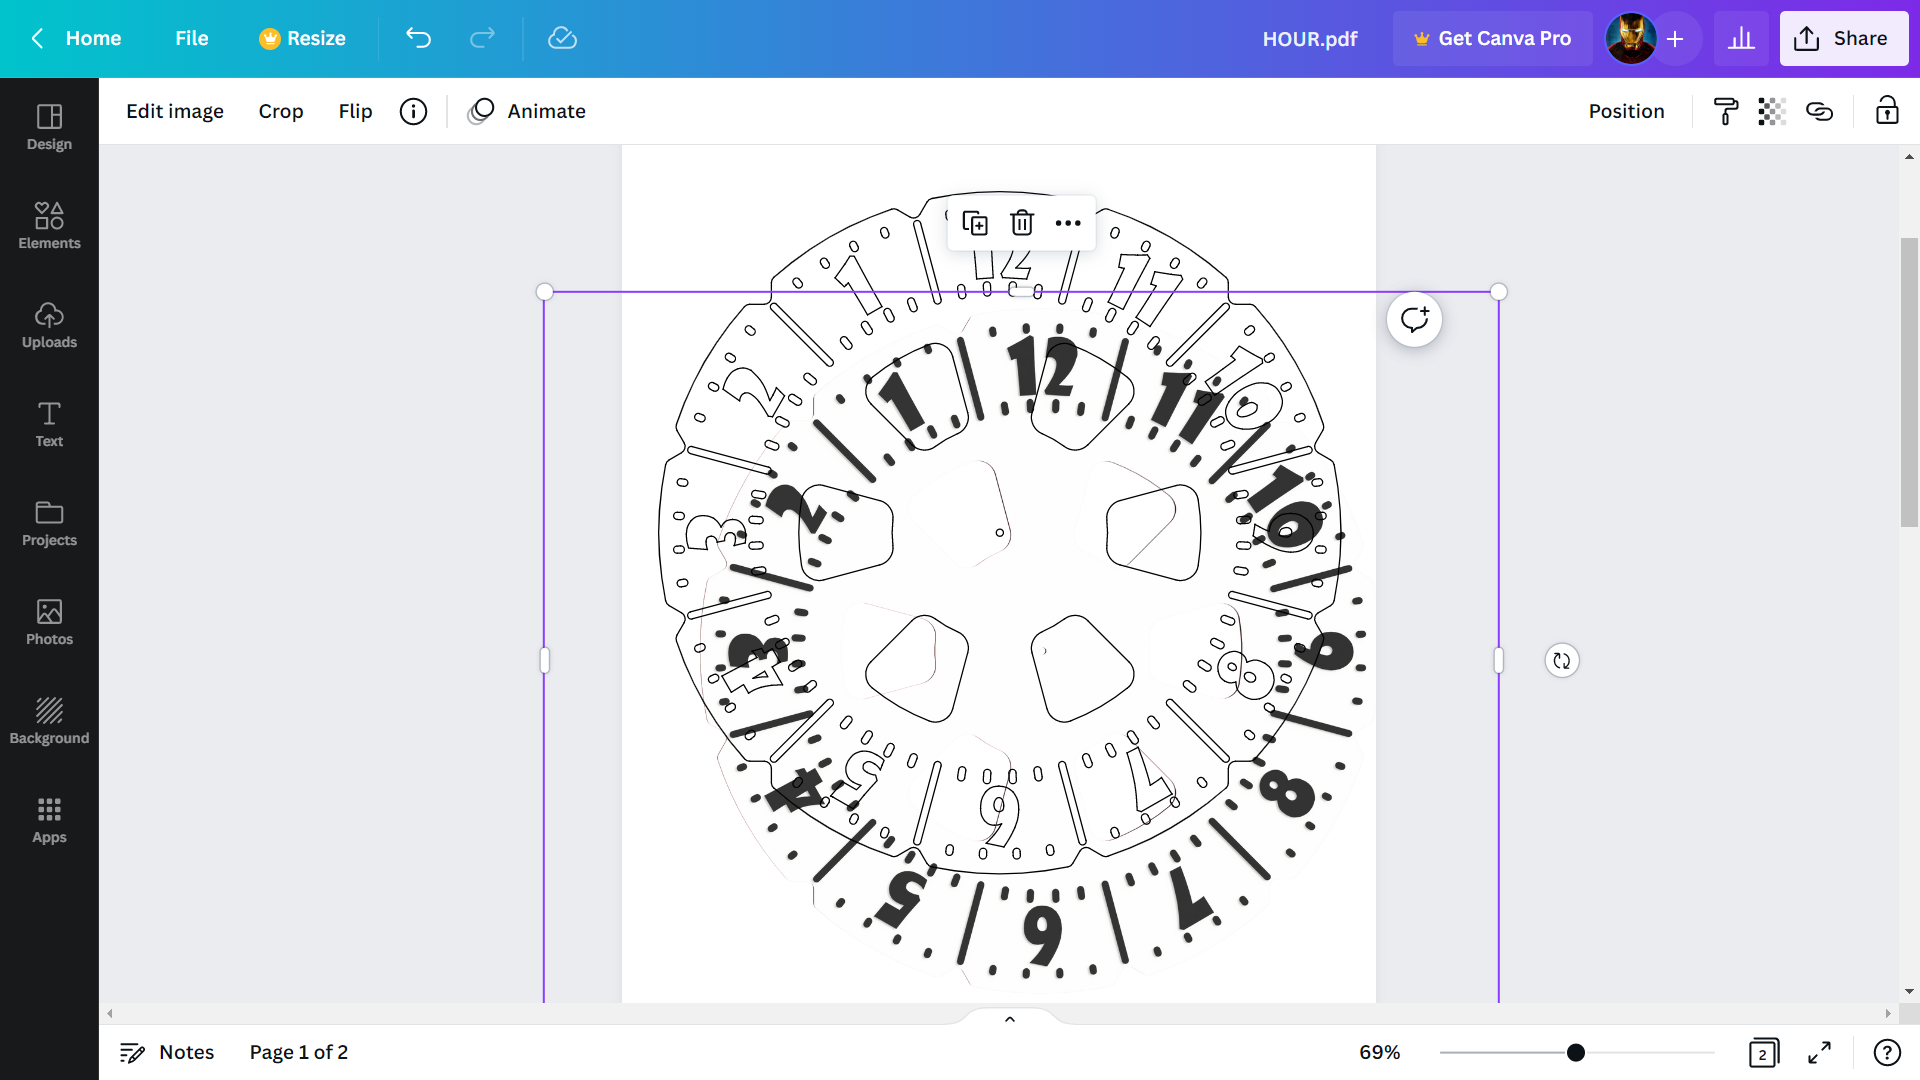The image size is (1920, 1080).
Task: Open the Resize menu
Action: (x=302, y=38)
